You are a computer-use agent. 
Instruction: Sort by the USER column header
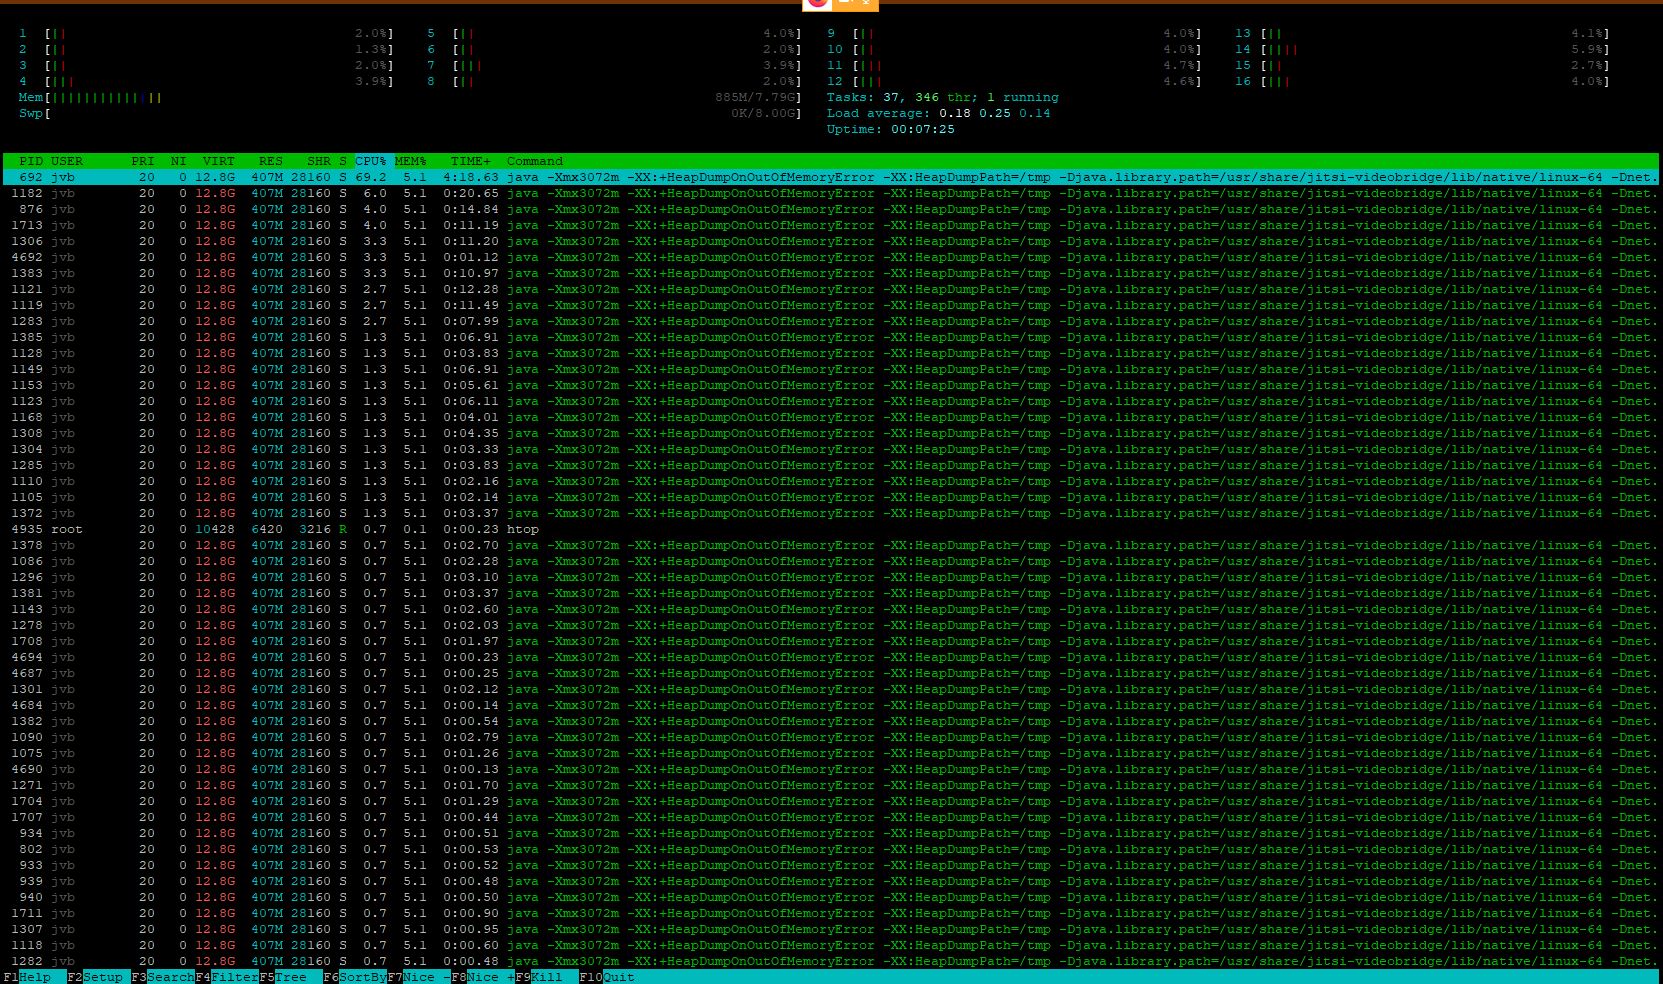click(67, 161)
